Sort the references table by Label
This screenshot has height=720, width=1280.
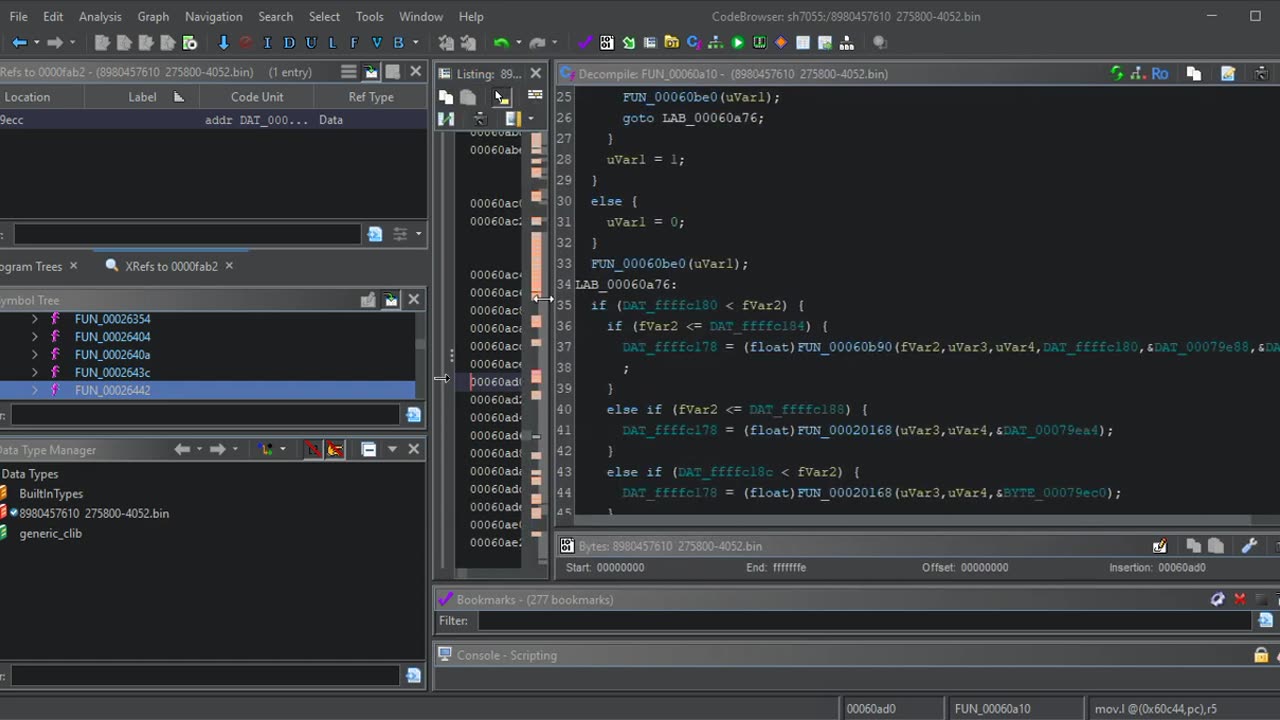pos(142,97)
